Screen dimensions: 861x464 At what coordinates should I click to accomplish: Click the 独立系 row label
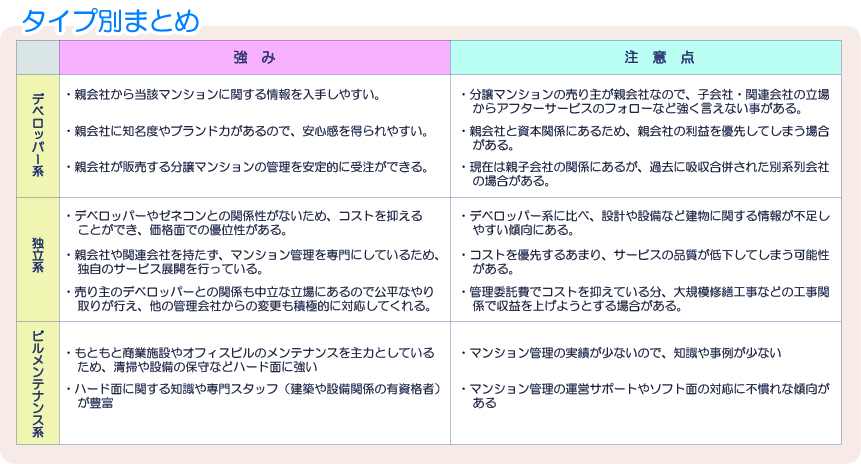tap(38, 258)
